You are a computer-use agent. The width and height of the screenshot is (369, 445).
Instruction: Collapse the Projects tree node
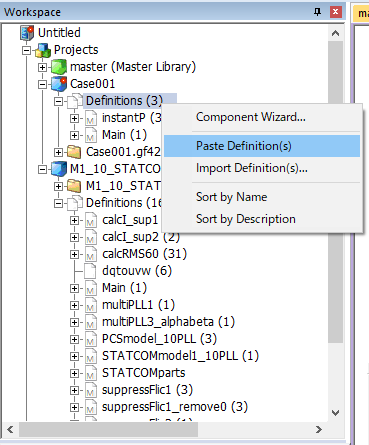coord(26,50)
